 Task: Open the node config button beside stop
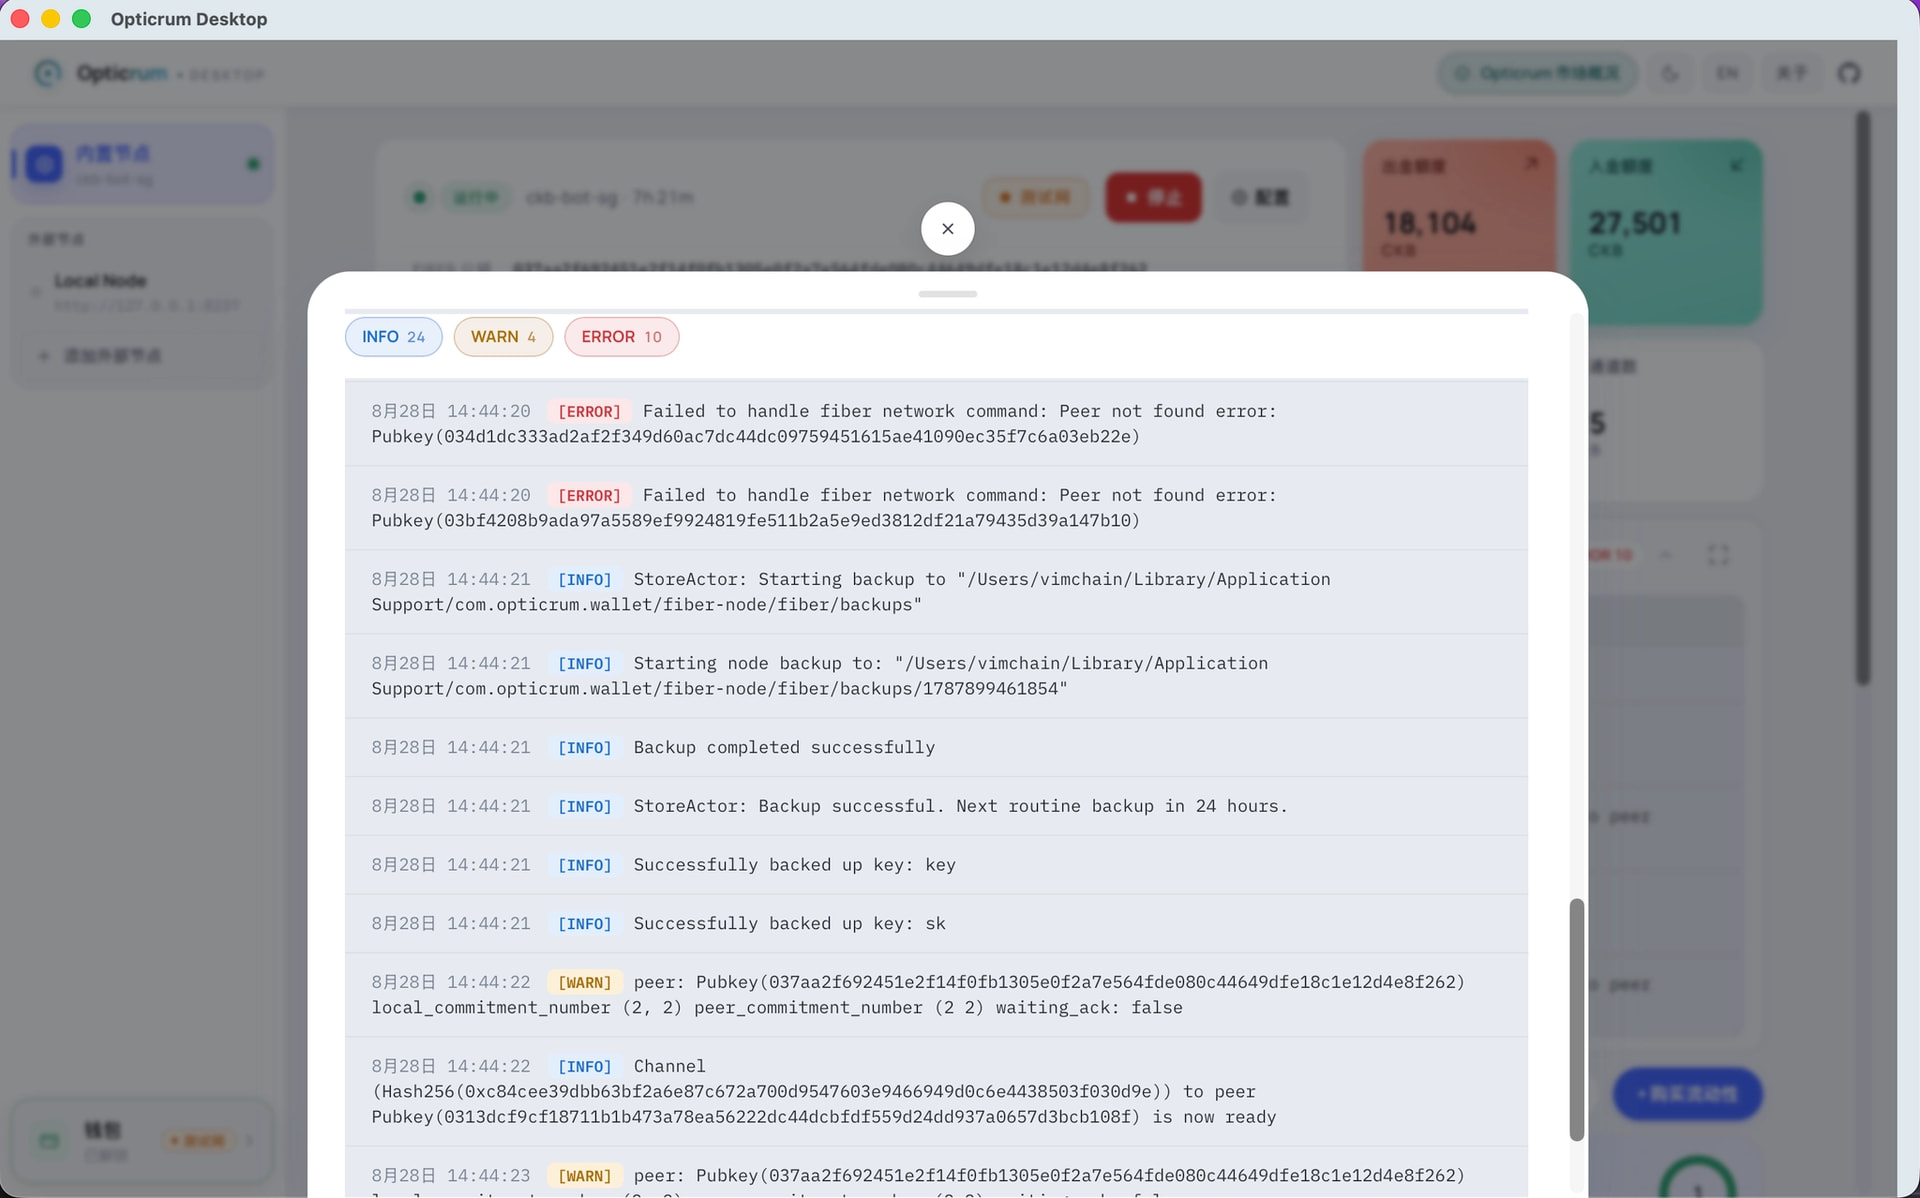[x=1260, y=197]
